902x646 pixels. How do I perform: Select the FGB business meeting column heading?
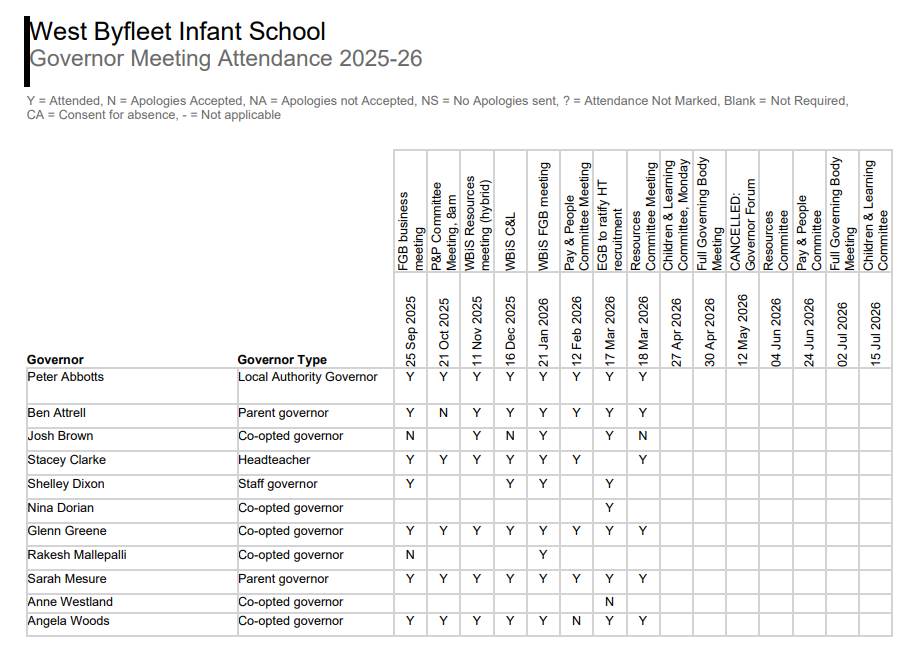pyautogui.click(x=411, y=230)
